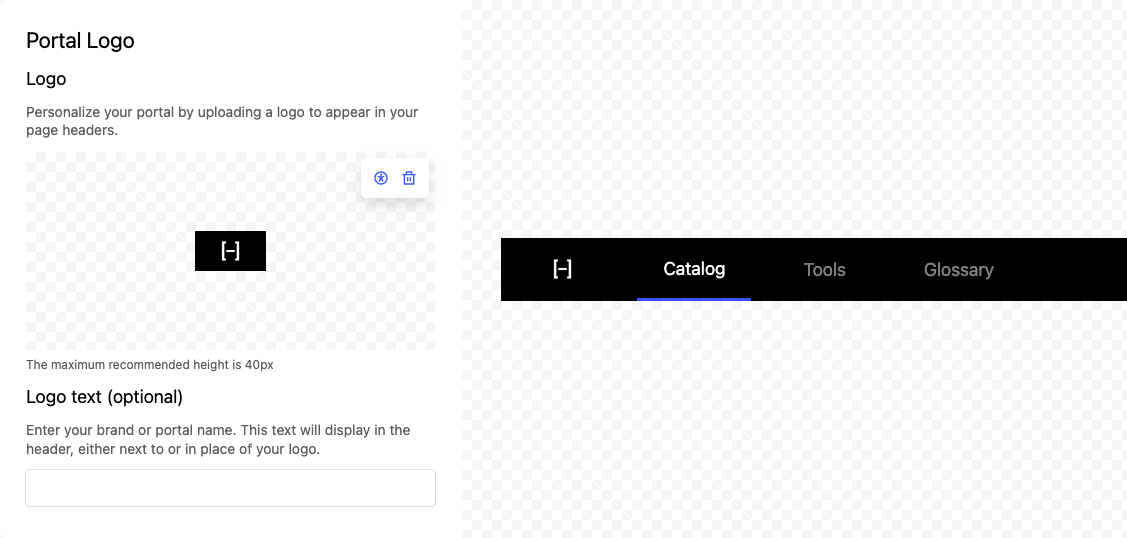This screenshot has height=538, width=1127.
Task: Select the uploaded logo thumbnail image
Action: click(230, 251)
